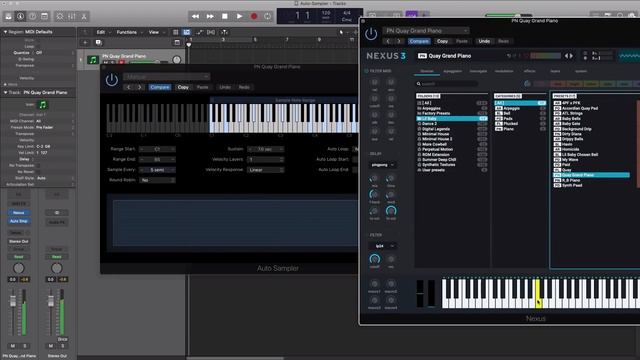Click Undo in the Nexus window
640x360 pixels.
click(484, 41)
